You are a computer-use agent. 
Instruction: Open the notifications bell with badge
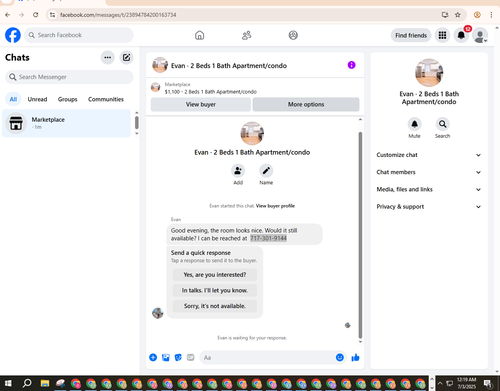[461, 35]
